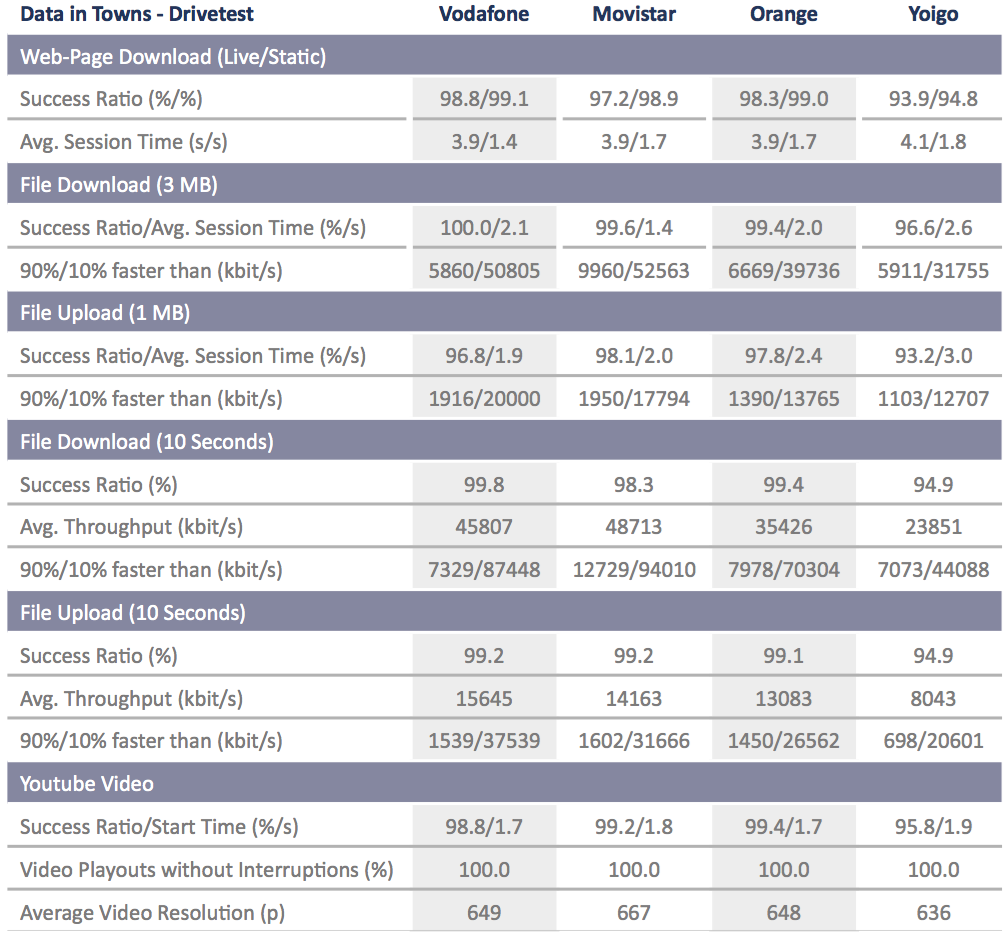Click Vodafone value 99.8

pos(484,484)
